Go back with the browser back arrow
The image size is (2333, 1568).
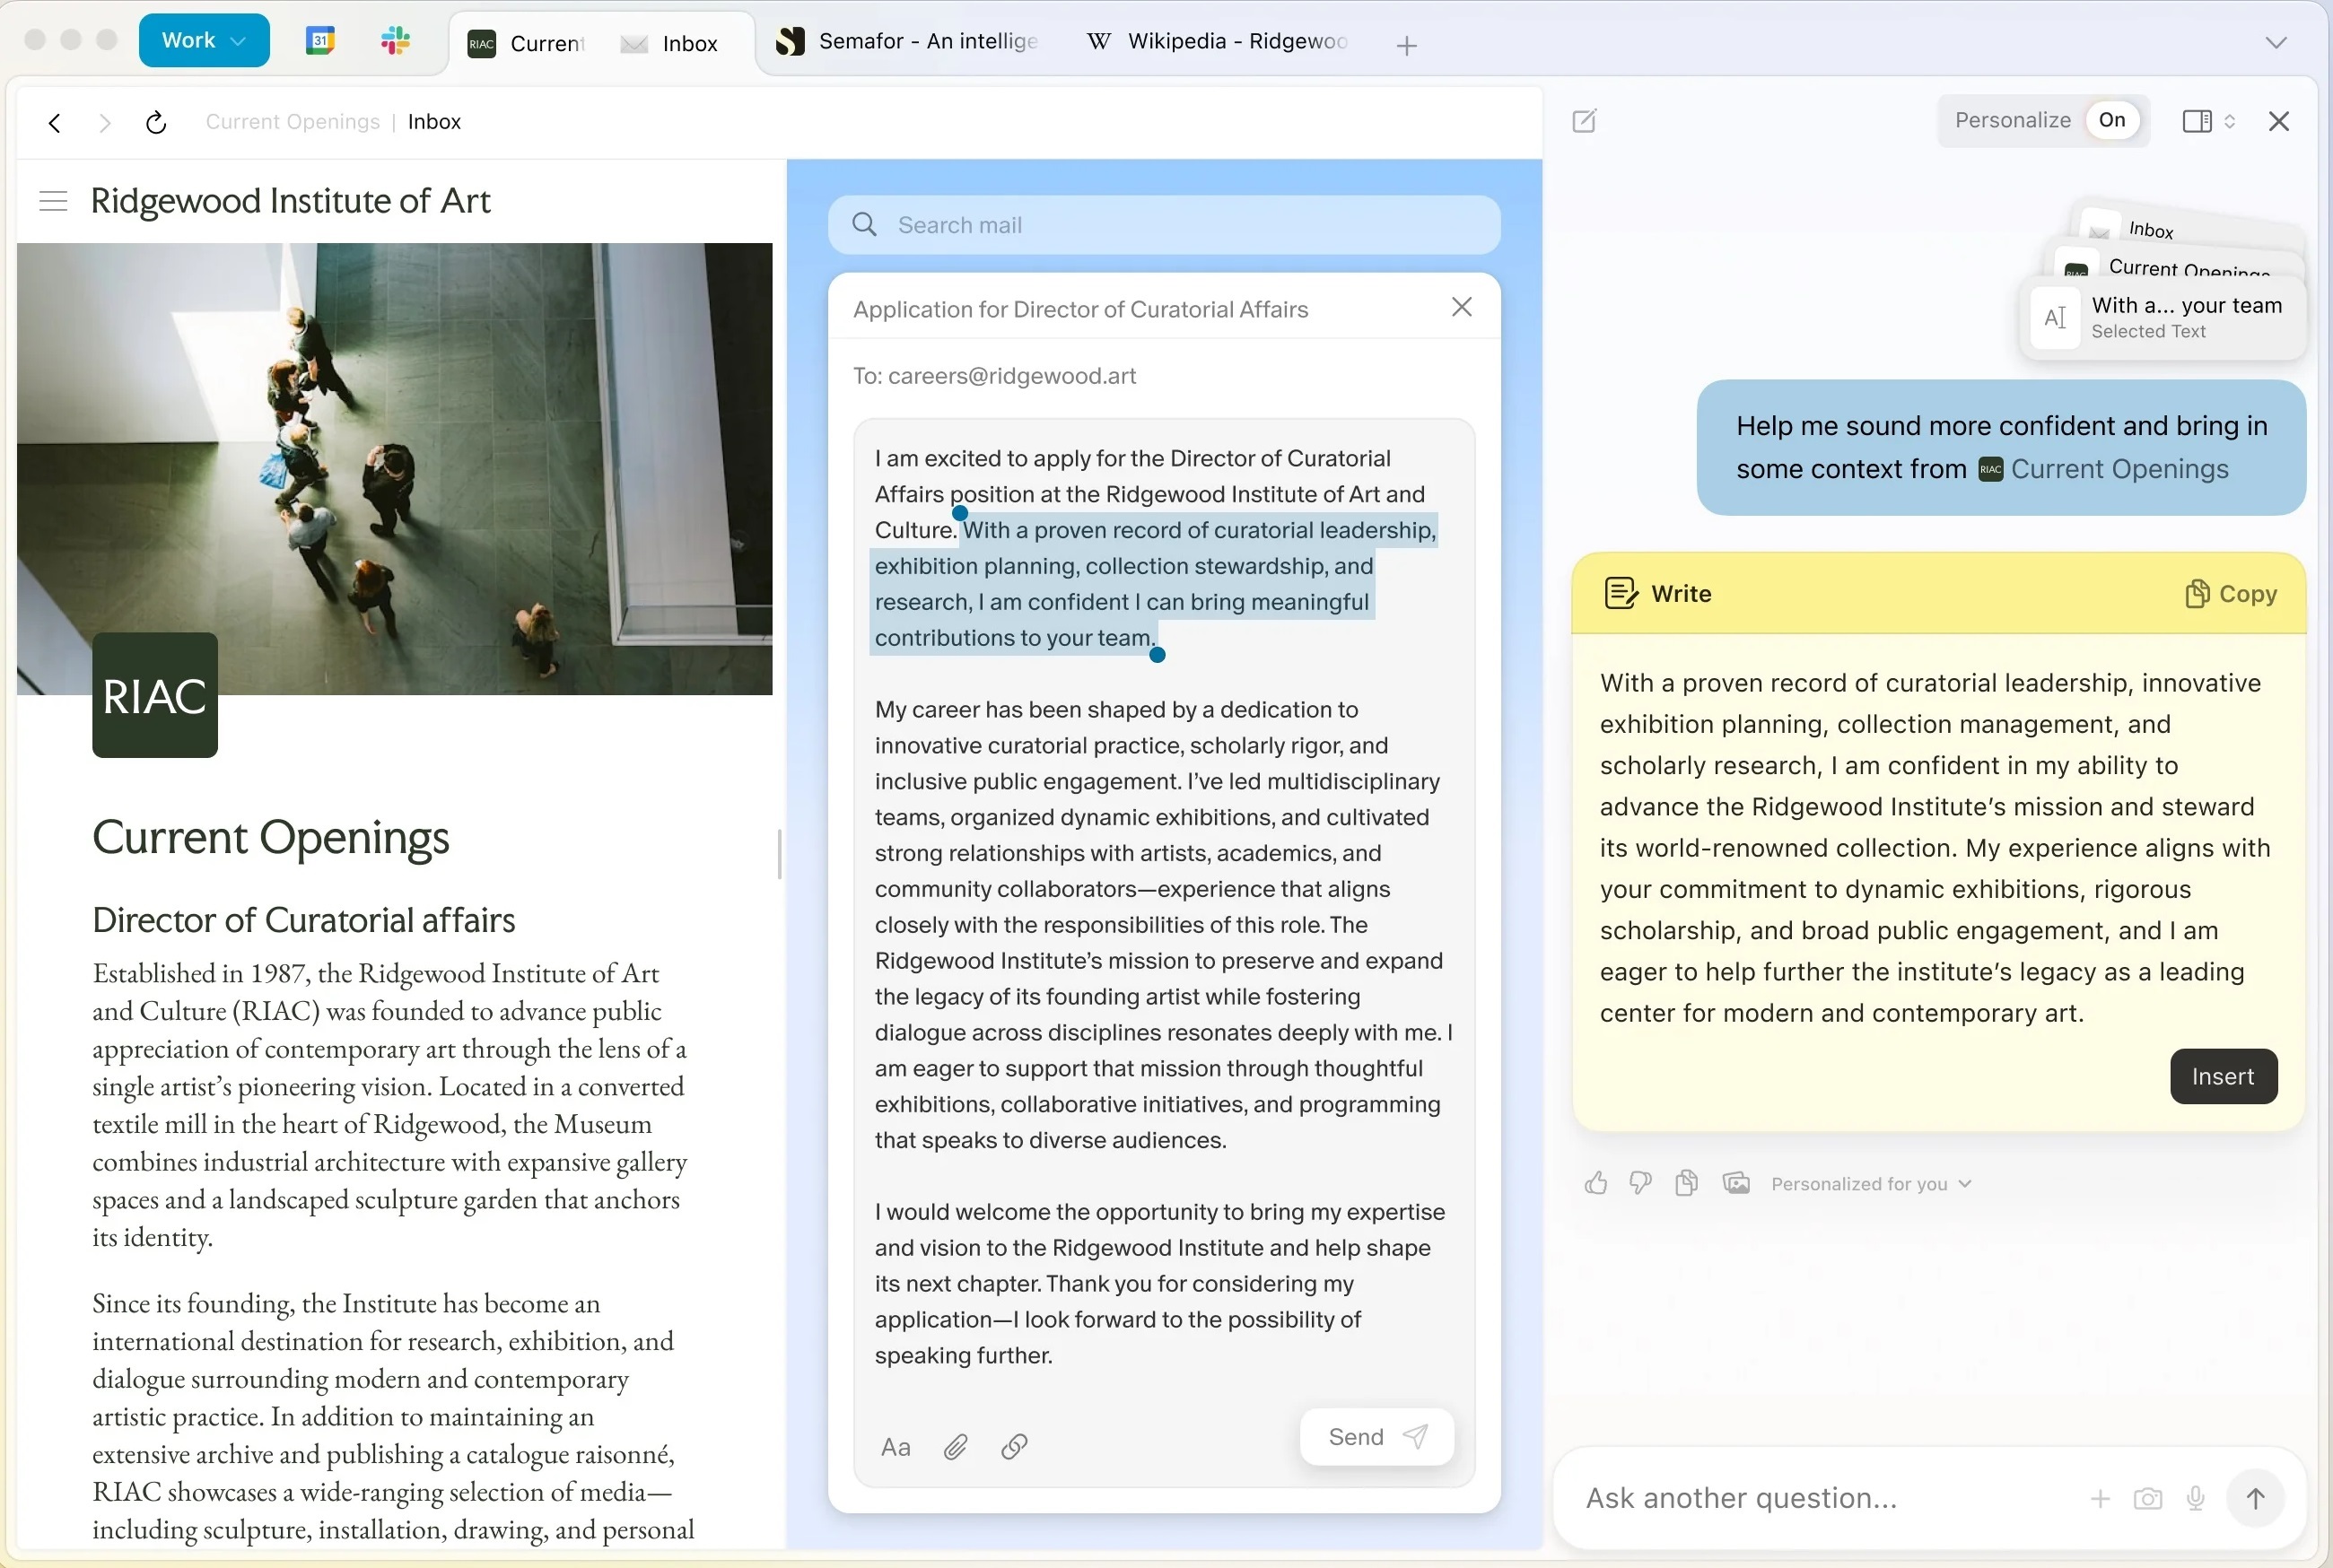[55, 122]
